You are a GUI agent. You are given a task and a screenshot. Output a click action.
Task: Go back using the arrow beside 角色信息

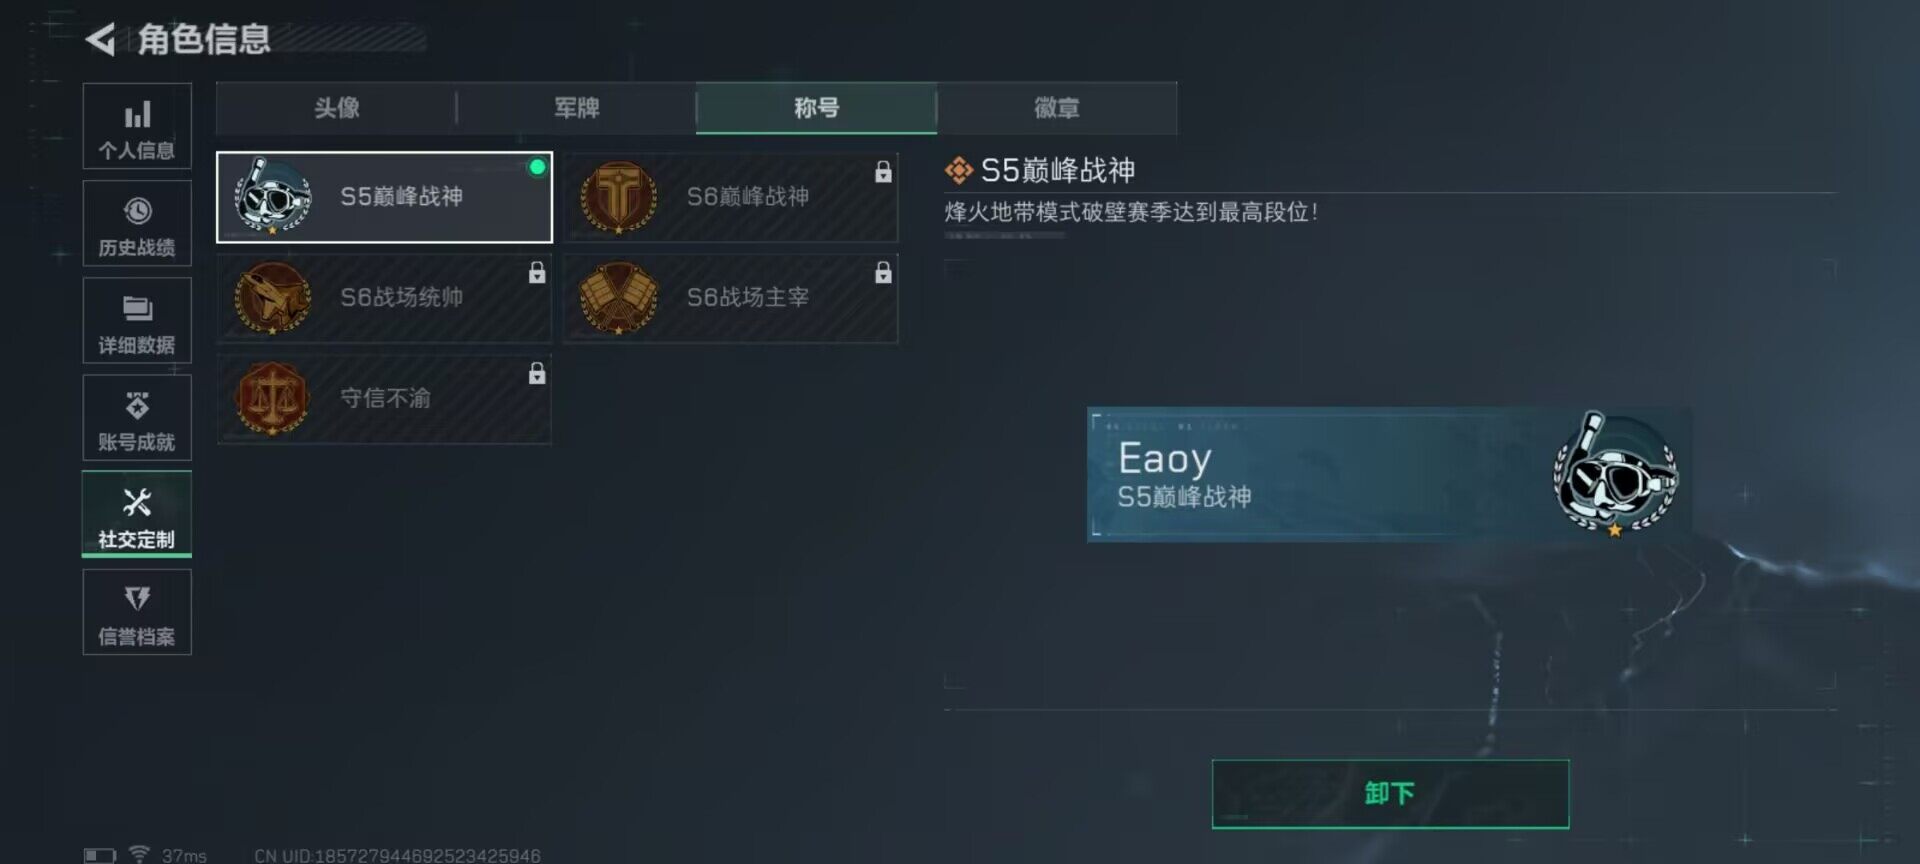click(x=100, y=39)
